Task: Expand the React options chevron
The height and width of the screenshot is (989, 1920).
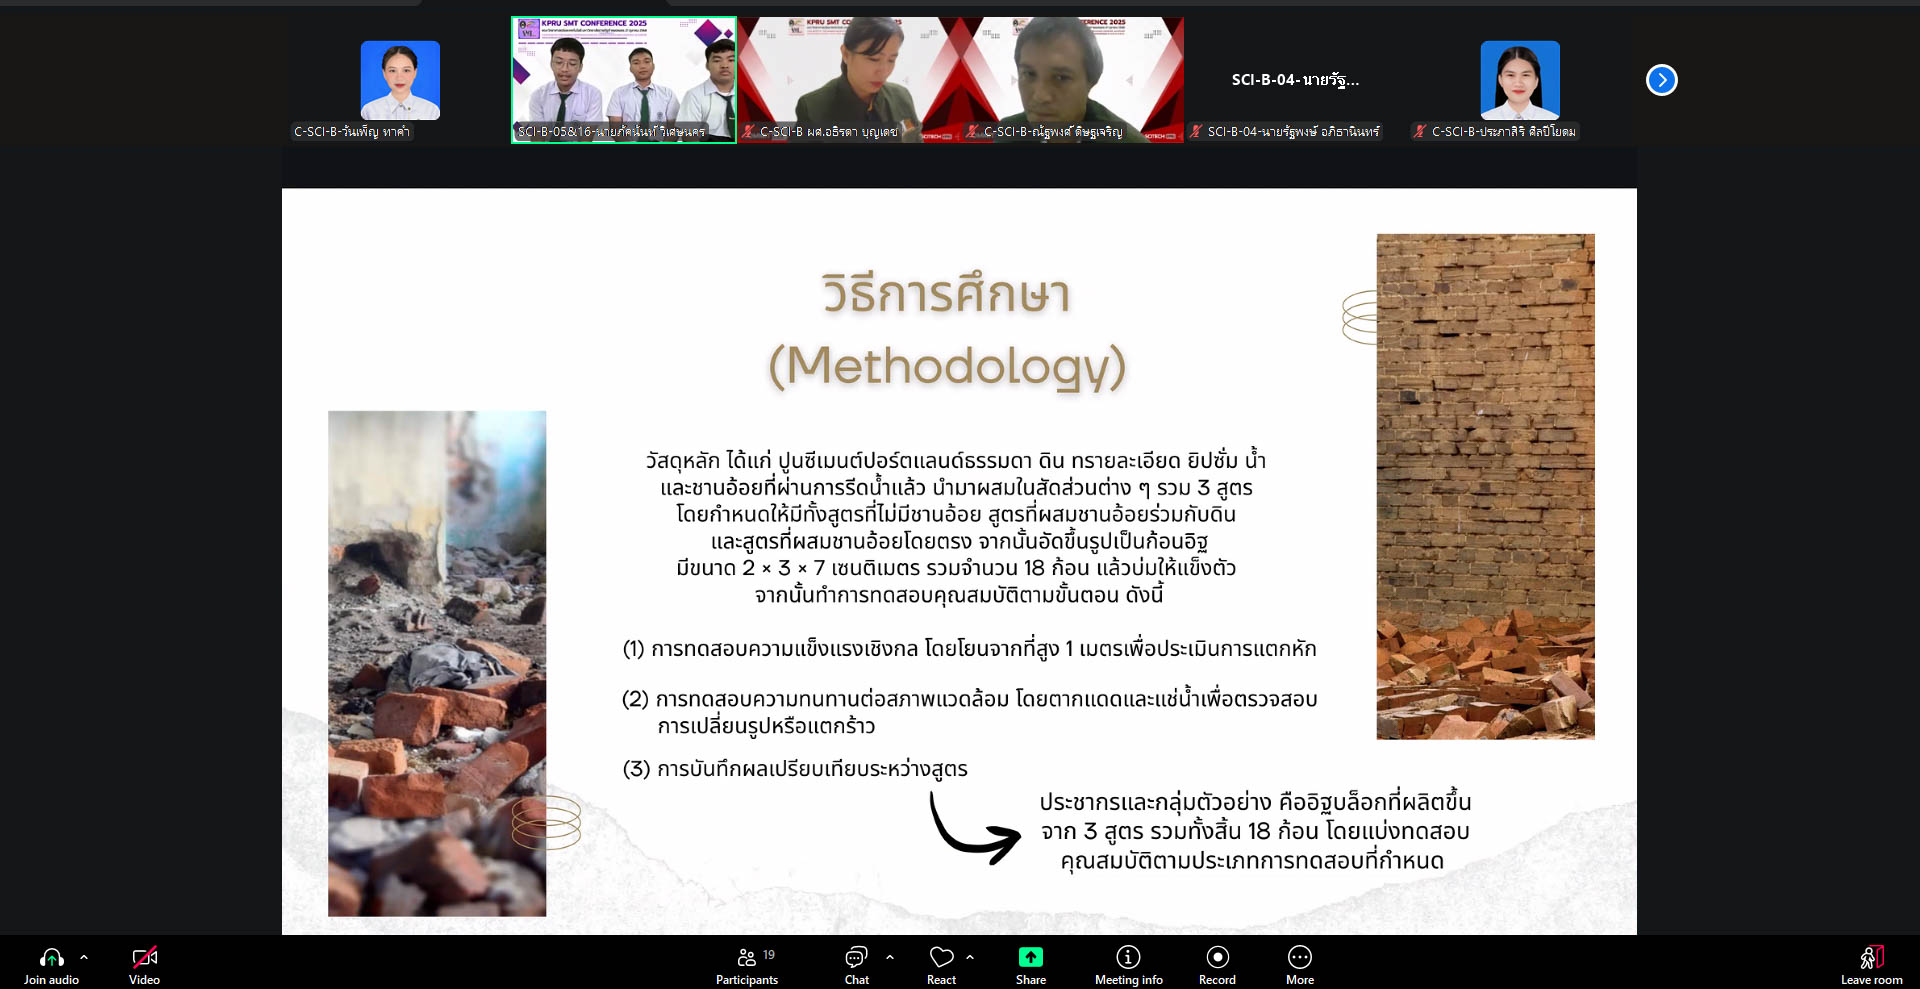Action: [970, 957]
